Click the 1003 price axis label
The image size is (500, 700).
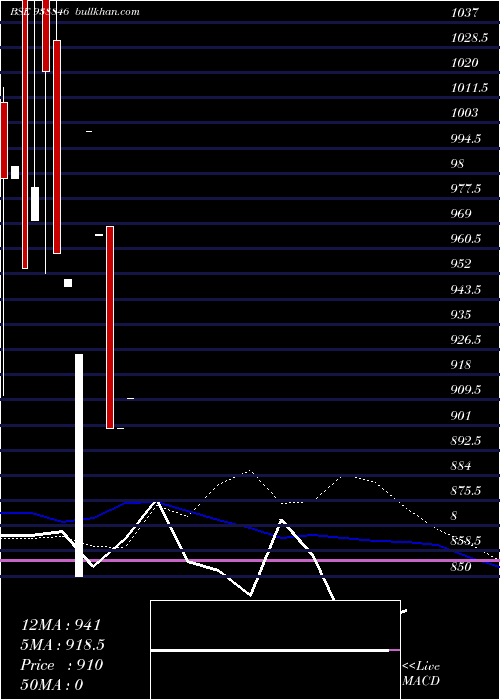[x=465, y=113]
